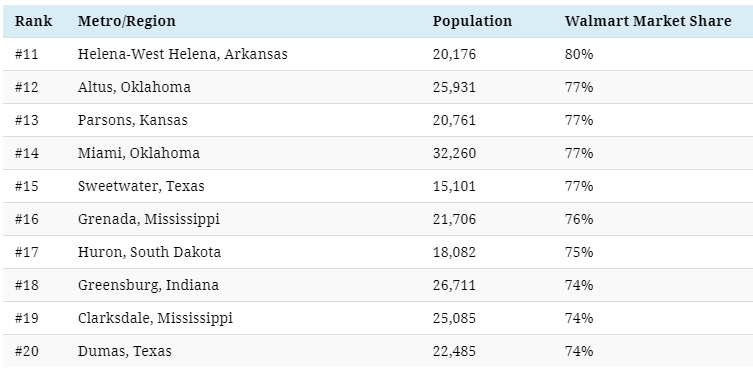
Task: Click the 80% market share cell
Action: (579, 54)
